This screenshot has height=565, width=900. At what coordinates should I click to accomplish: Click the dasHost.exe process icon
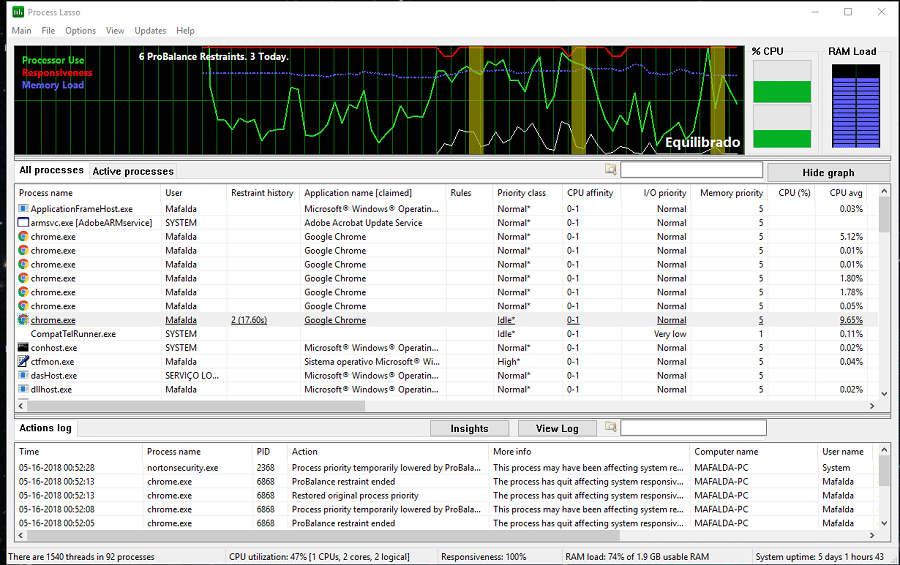[23, 375]
